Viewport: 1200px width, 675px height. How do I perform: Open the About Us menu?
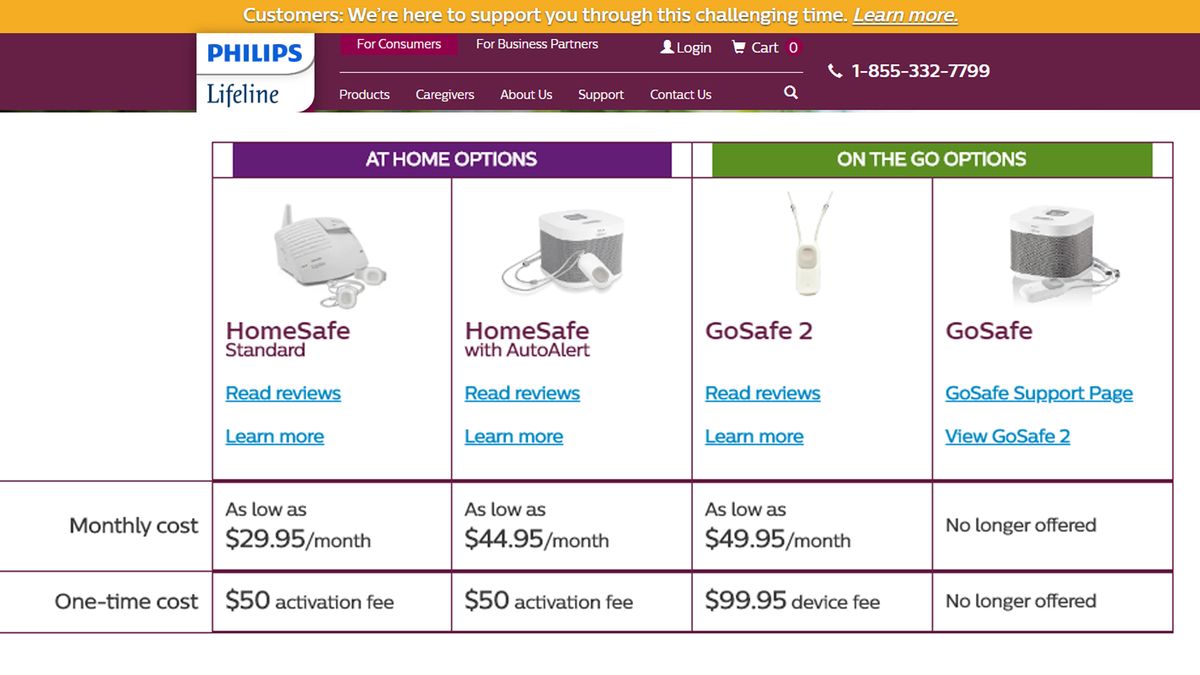click(526, 94)
